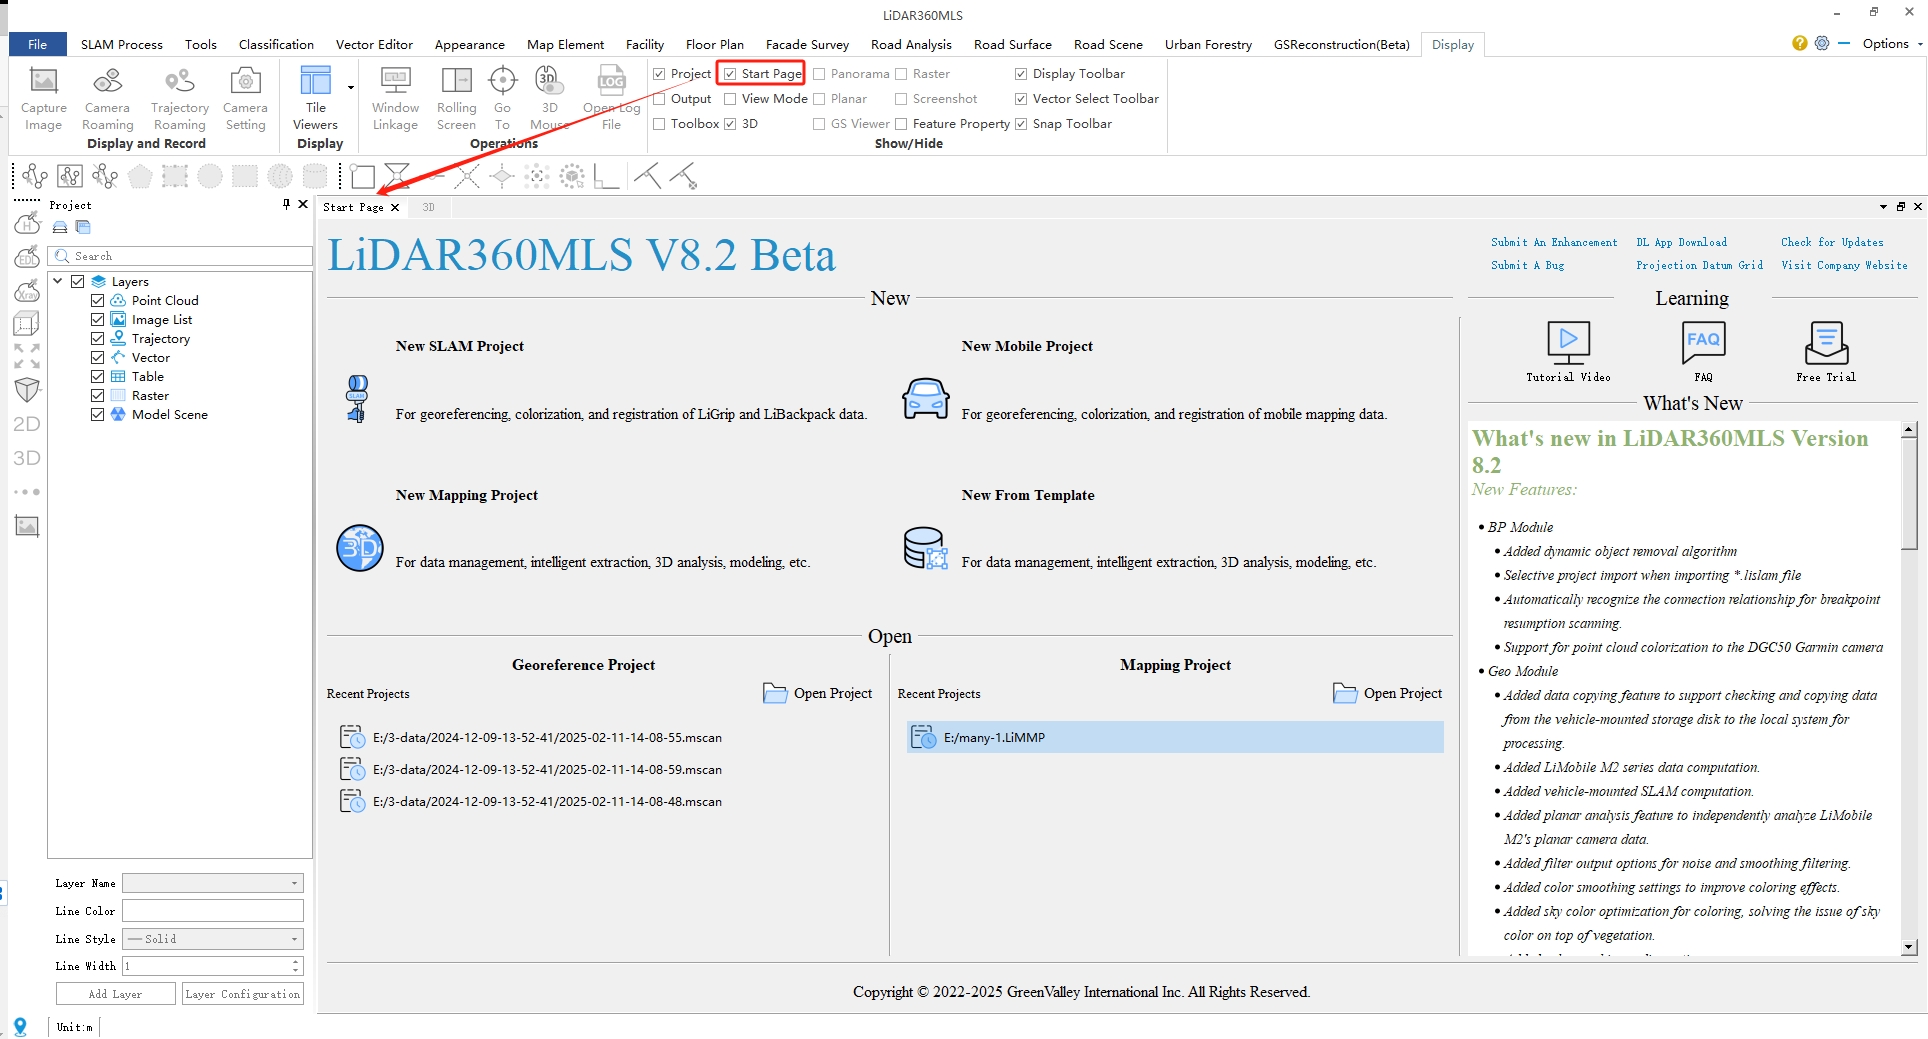Enable Window Linkage
The height and width of the screenshot is (1039, 1928).
[395, 81]
